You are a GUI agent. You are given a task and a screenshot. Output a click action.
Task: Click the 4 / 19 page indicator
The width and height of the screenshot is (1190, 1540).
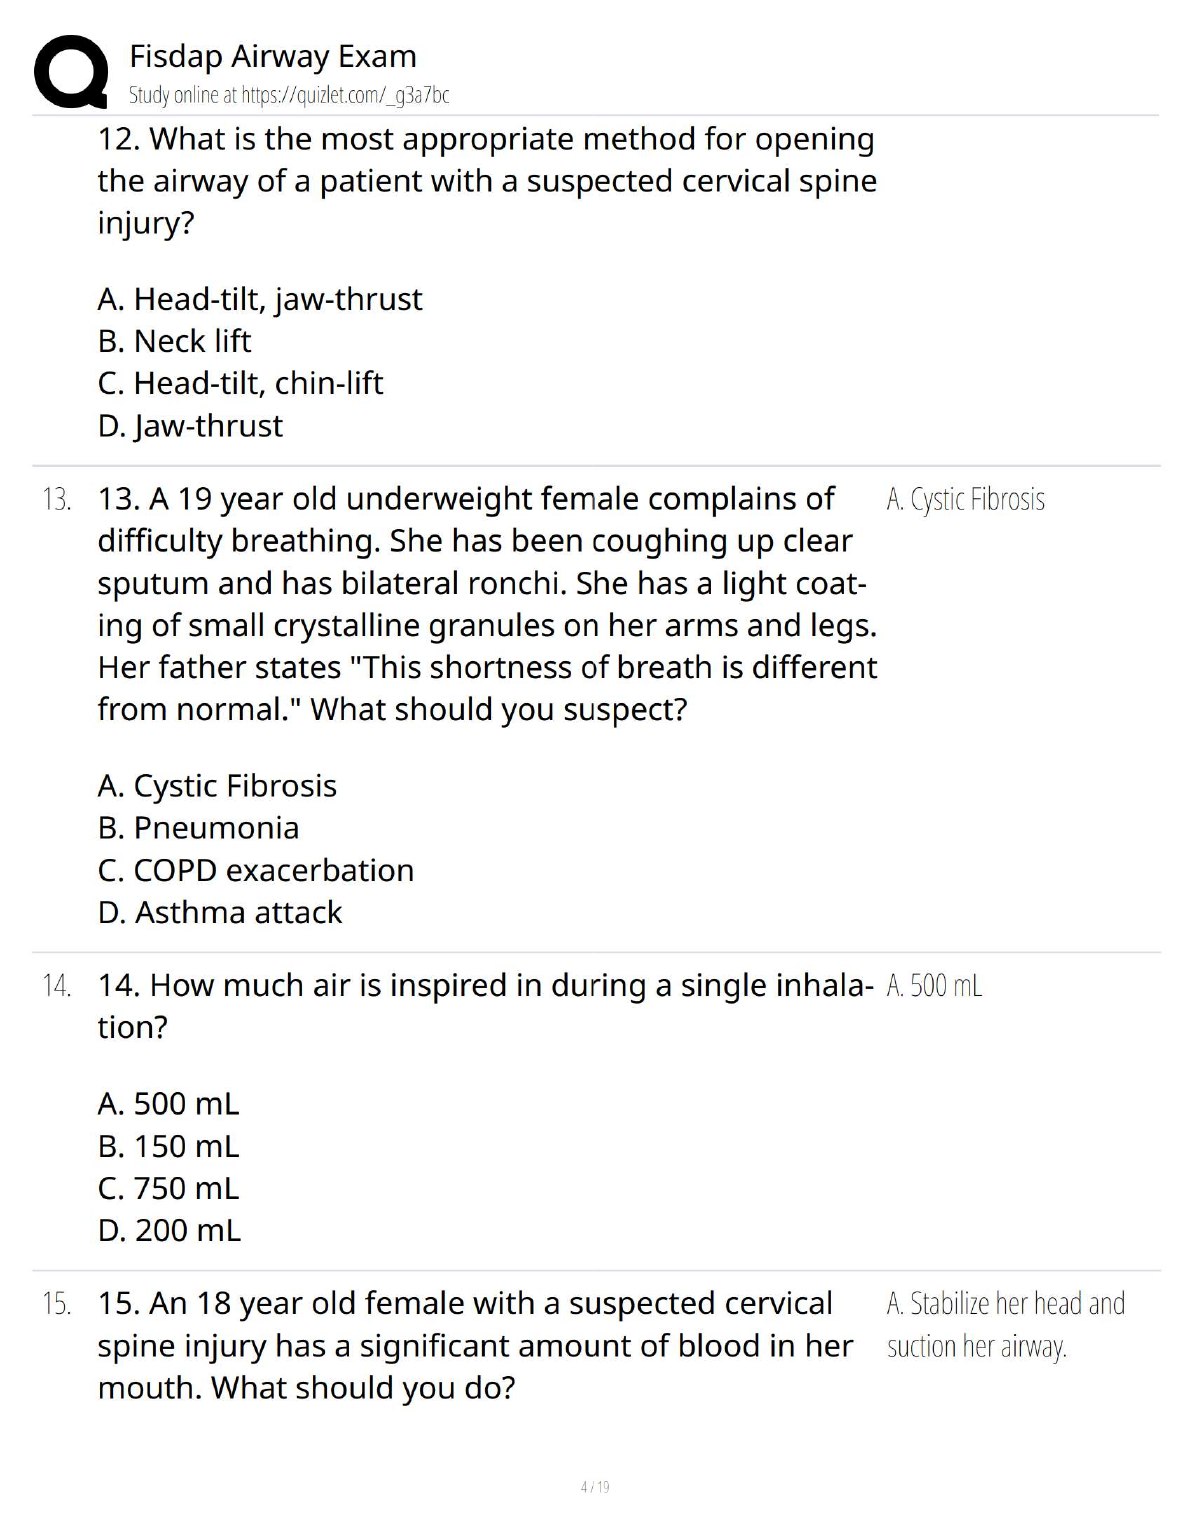click(595, 1487)
